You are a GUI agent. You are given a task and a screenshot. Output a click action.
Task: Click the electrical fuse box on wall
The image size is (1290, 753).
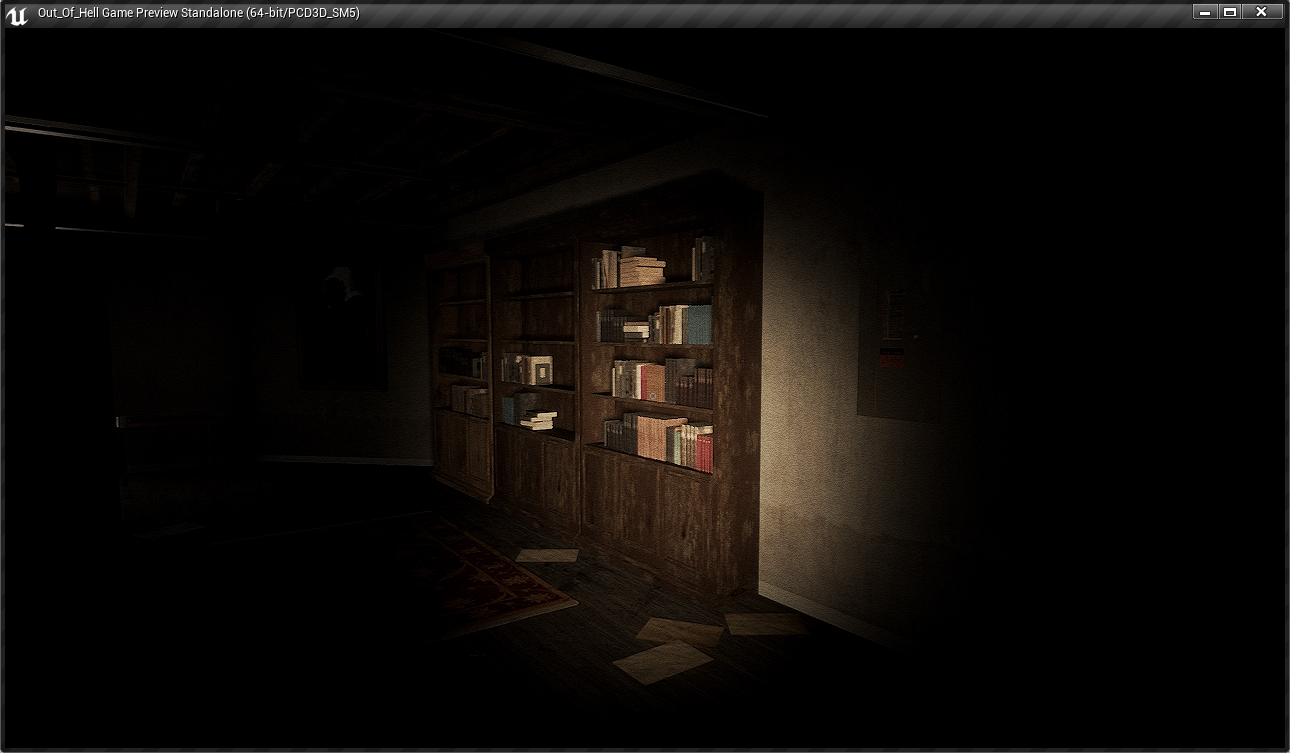point(897,345)
